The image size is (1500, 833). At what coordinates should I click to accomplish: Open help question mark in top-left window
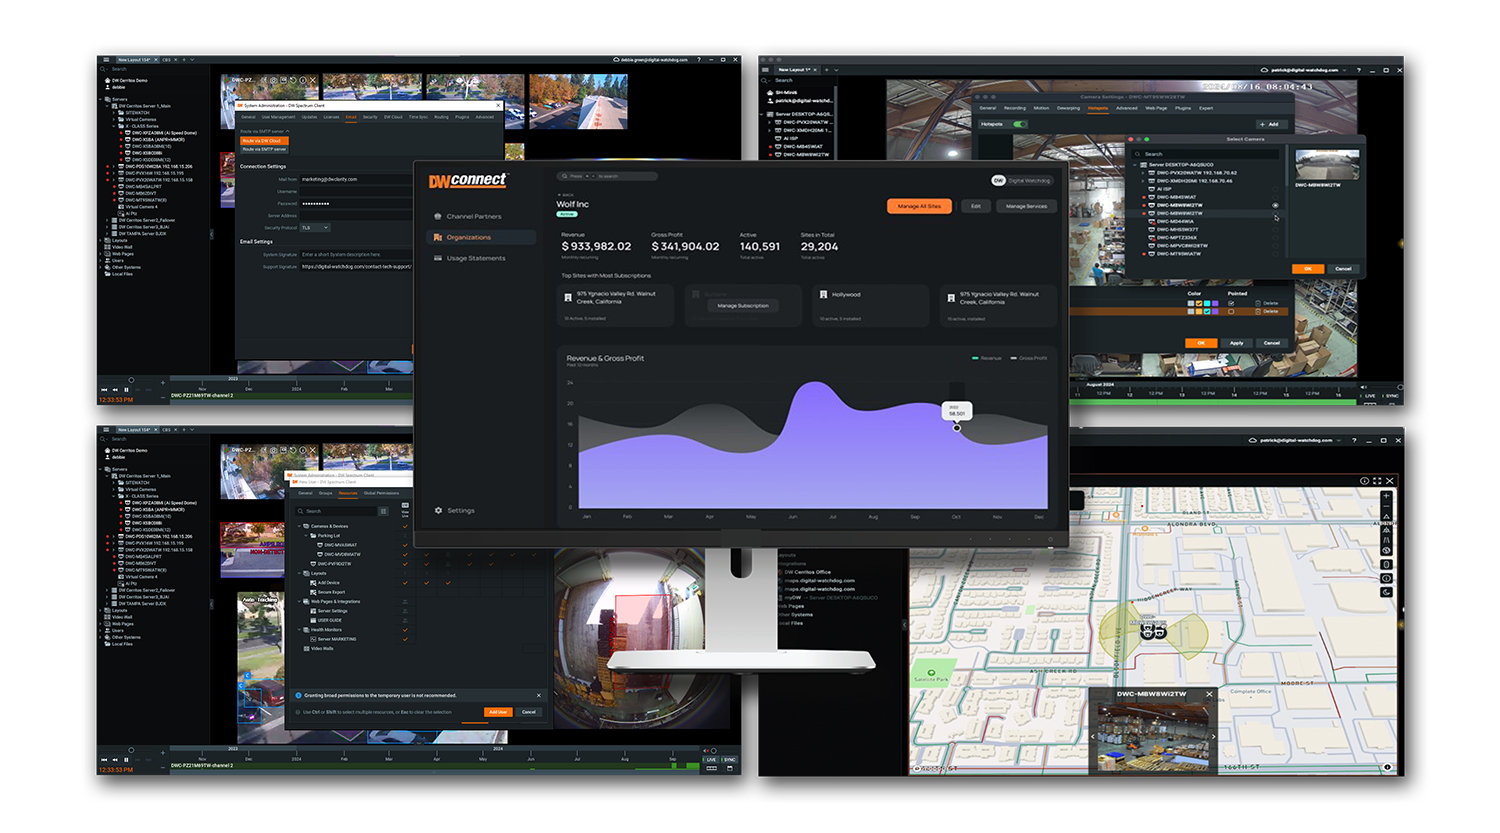(x=699, y=59)
